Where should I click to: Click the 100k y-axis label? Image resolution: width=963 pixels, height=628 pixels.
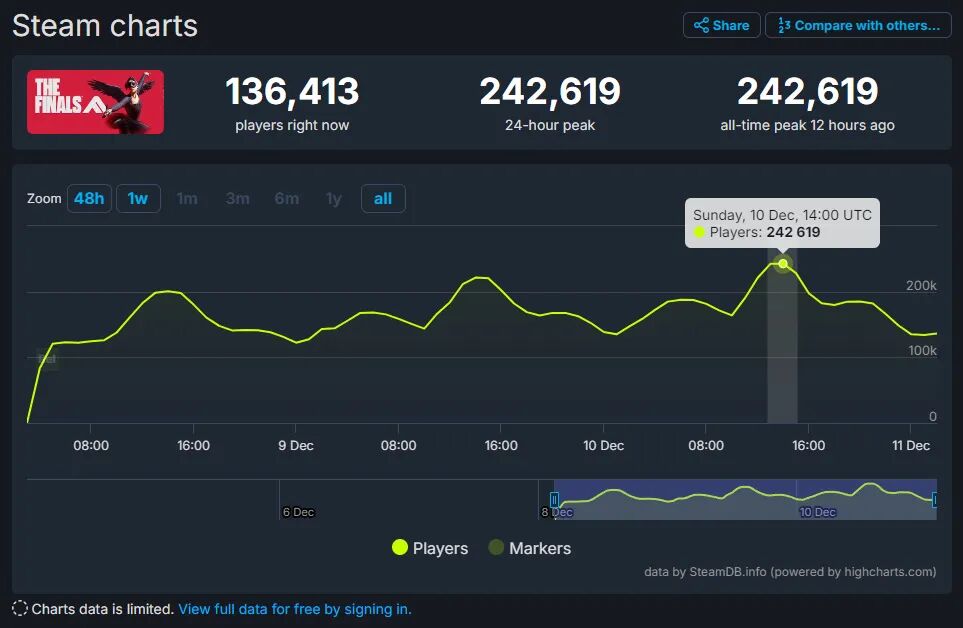922,350
